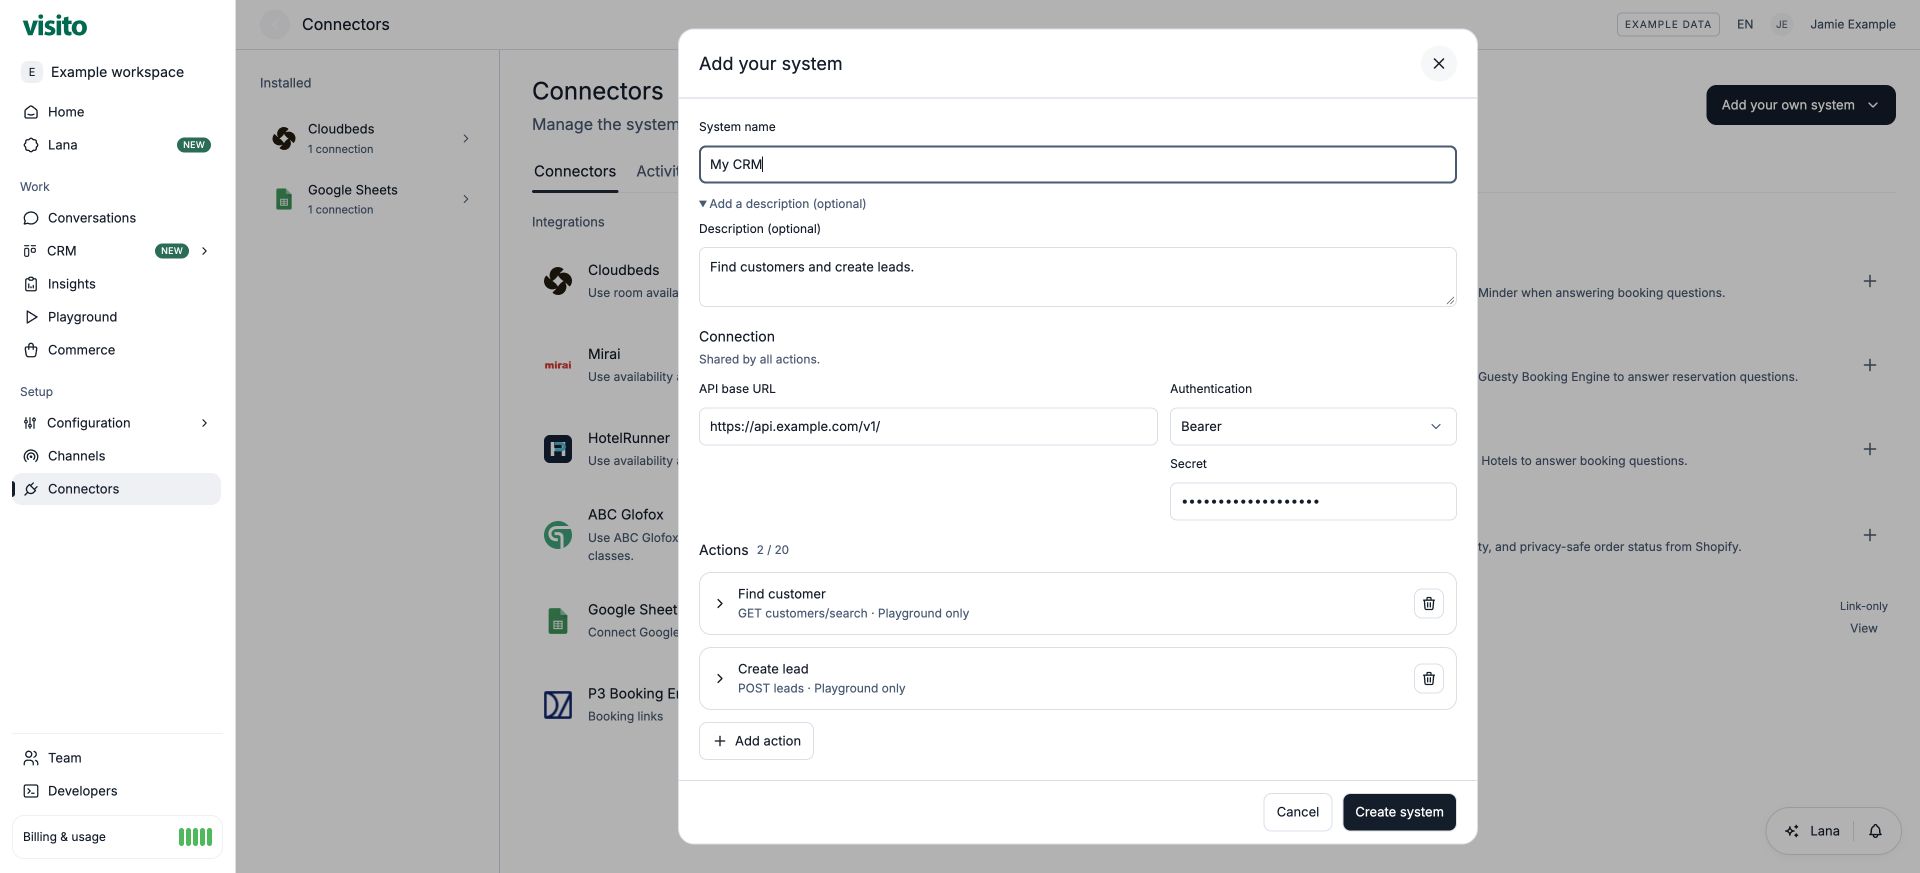Click the HotelRunner logo icon

pyautogui.click(x=558, y=449)
